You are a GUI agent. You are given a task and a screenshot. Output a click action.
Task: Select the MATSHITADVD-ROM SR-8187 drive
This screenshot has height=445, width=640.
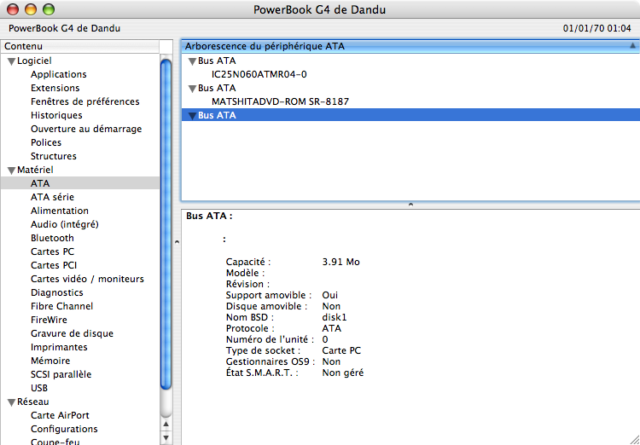(280, 102)
